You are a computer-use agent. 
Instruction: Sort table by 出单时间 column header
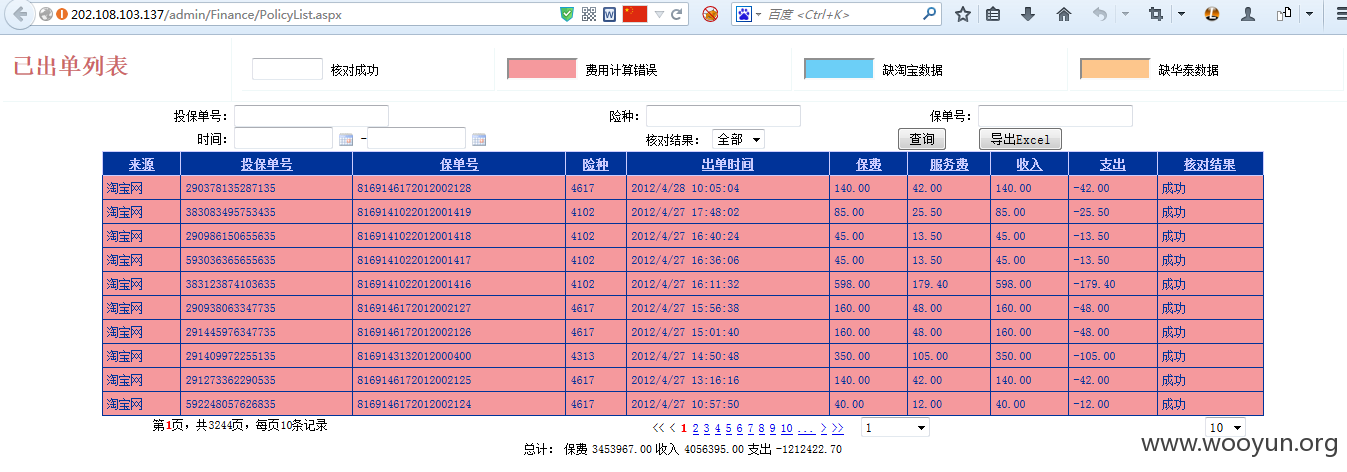pos(727,164)
